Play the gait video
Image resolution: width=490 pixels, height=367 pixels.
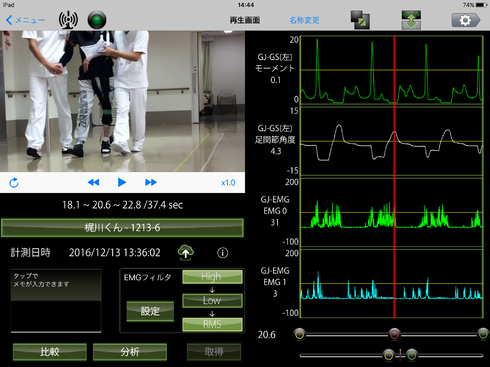click(x=122, y=182)
